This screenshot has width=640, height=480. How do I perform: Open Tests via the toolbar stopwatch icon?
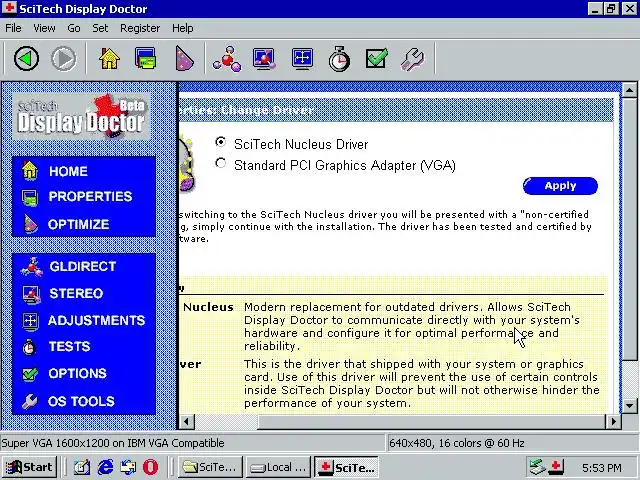[339, 59]
